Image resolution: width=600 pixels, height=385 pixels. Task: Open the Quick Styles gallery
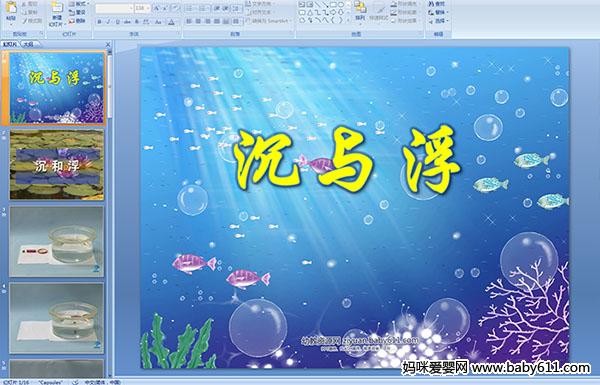[x=379, y=11]
